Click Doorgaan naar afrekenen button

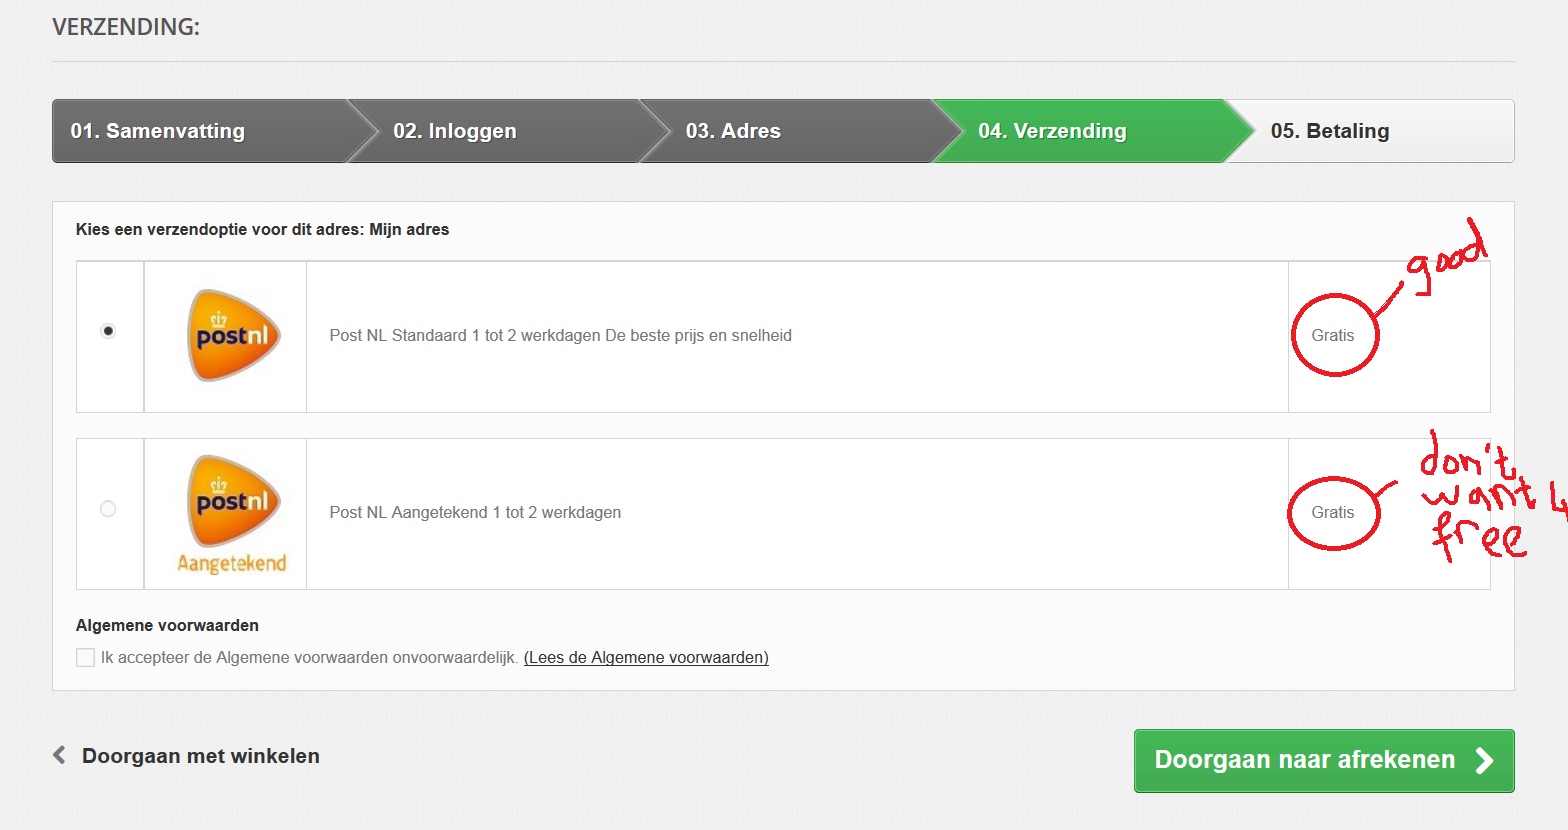(x=1324, y=761)
